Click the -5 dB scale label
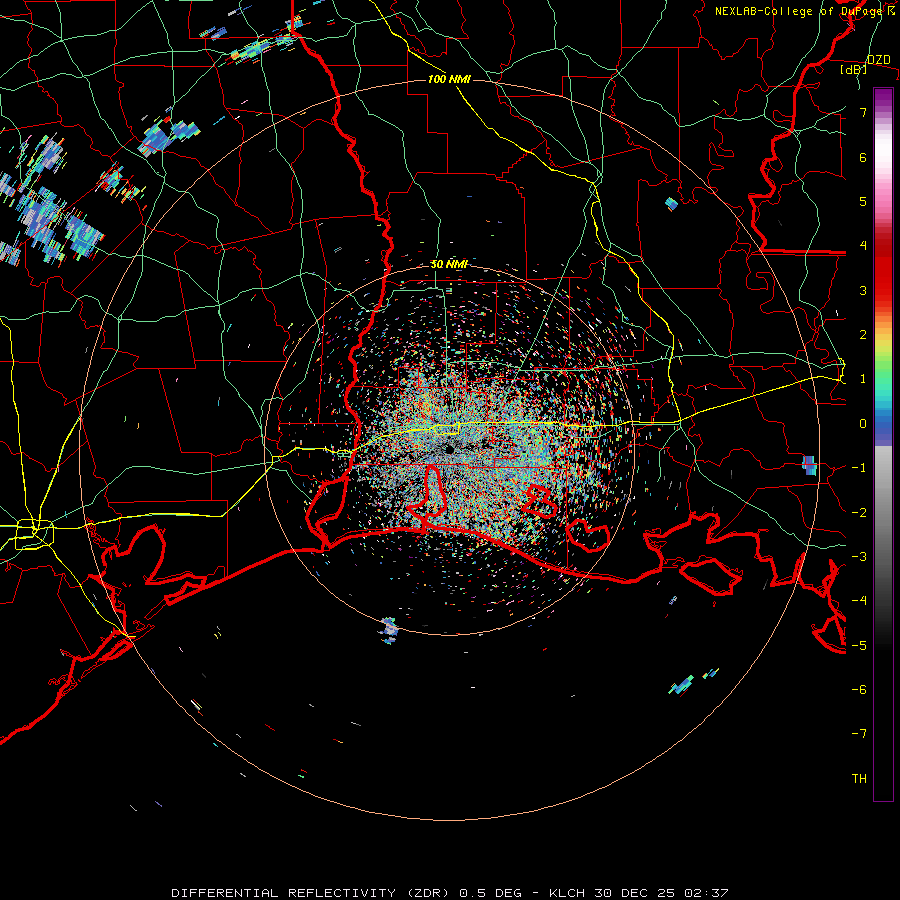The height and width of the screenshot is (900, 900). click(859, 646)
